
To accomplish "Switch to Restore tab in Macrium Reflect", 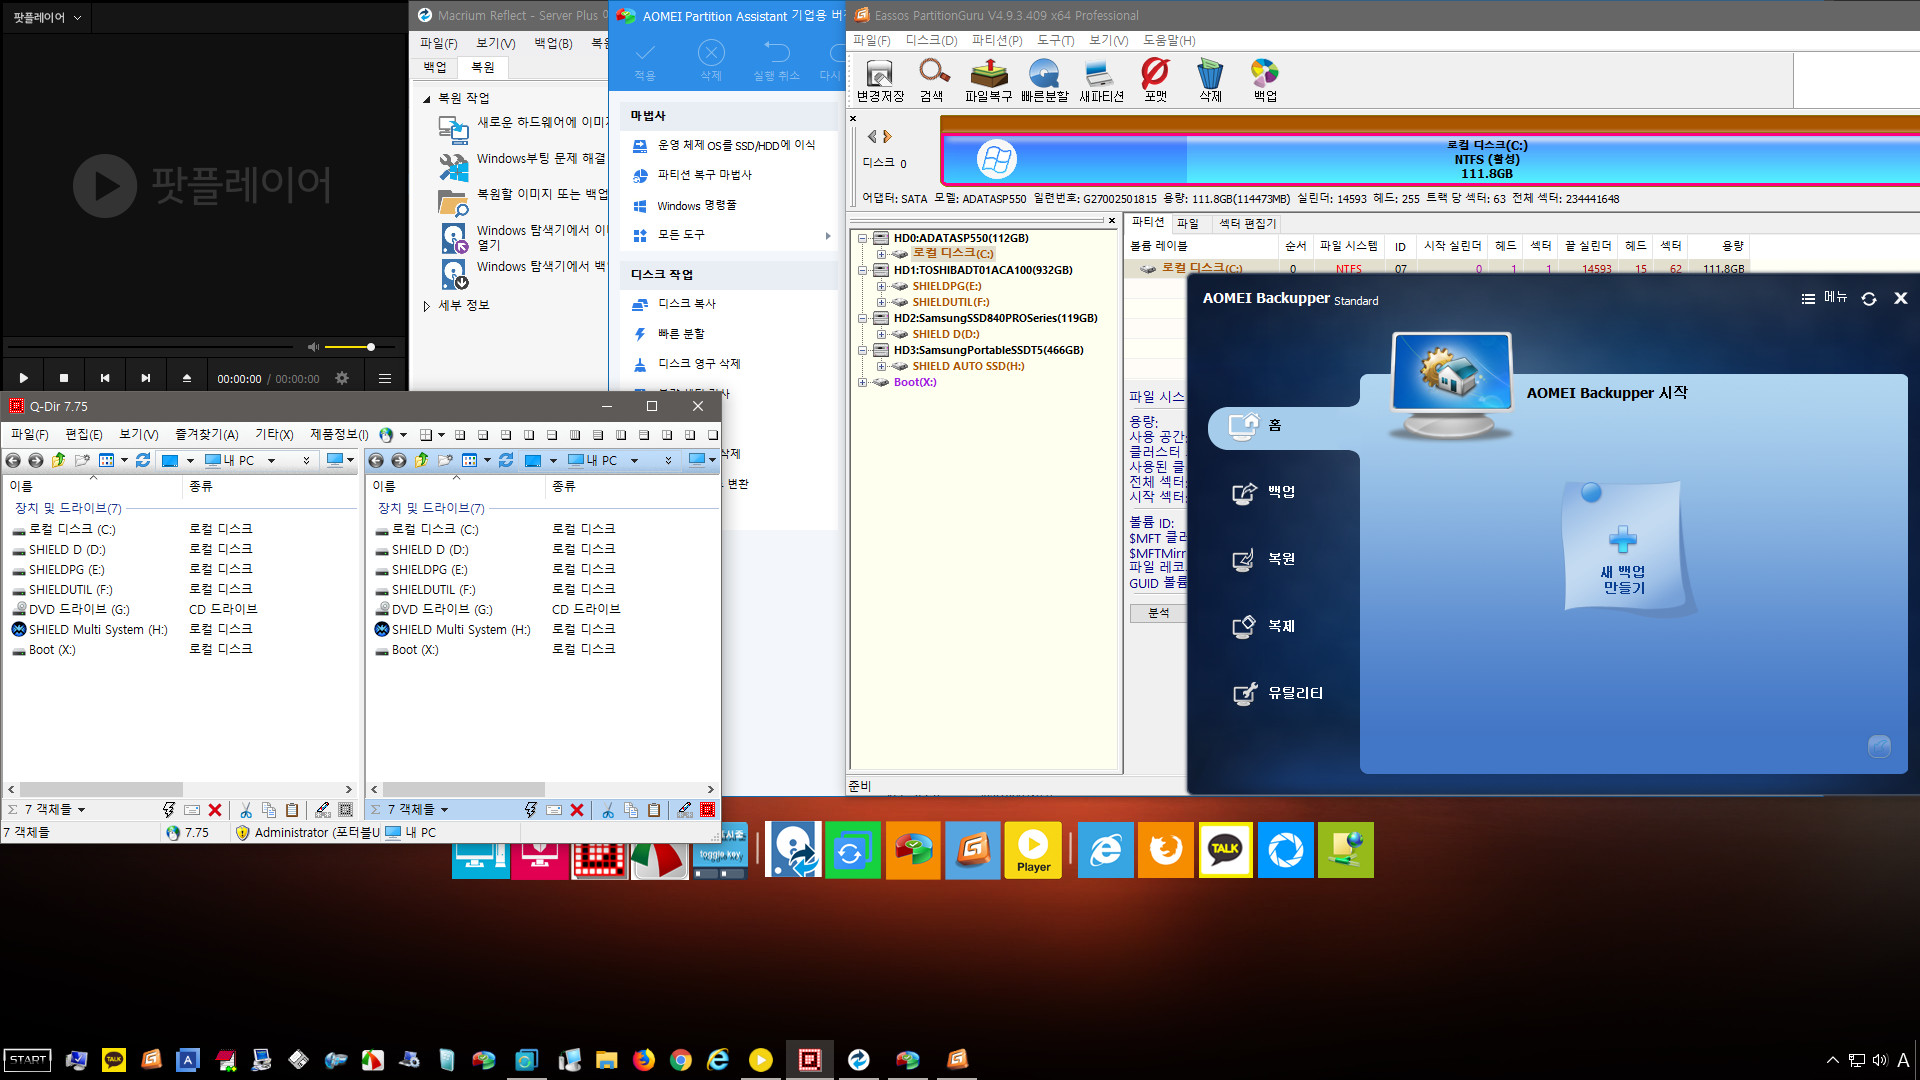I will pos(483,67).
